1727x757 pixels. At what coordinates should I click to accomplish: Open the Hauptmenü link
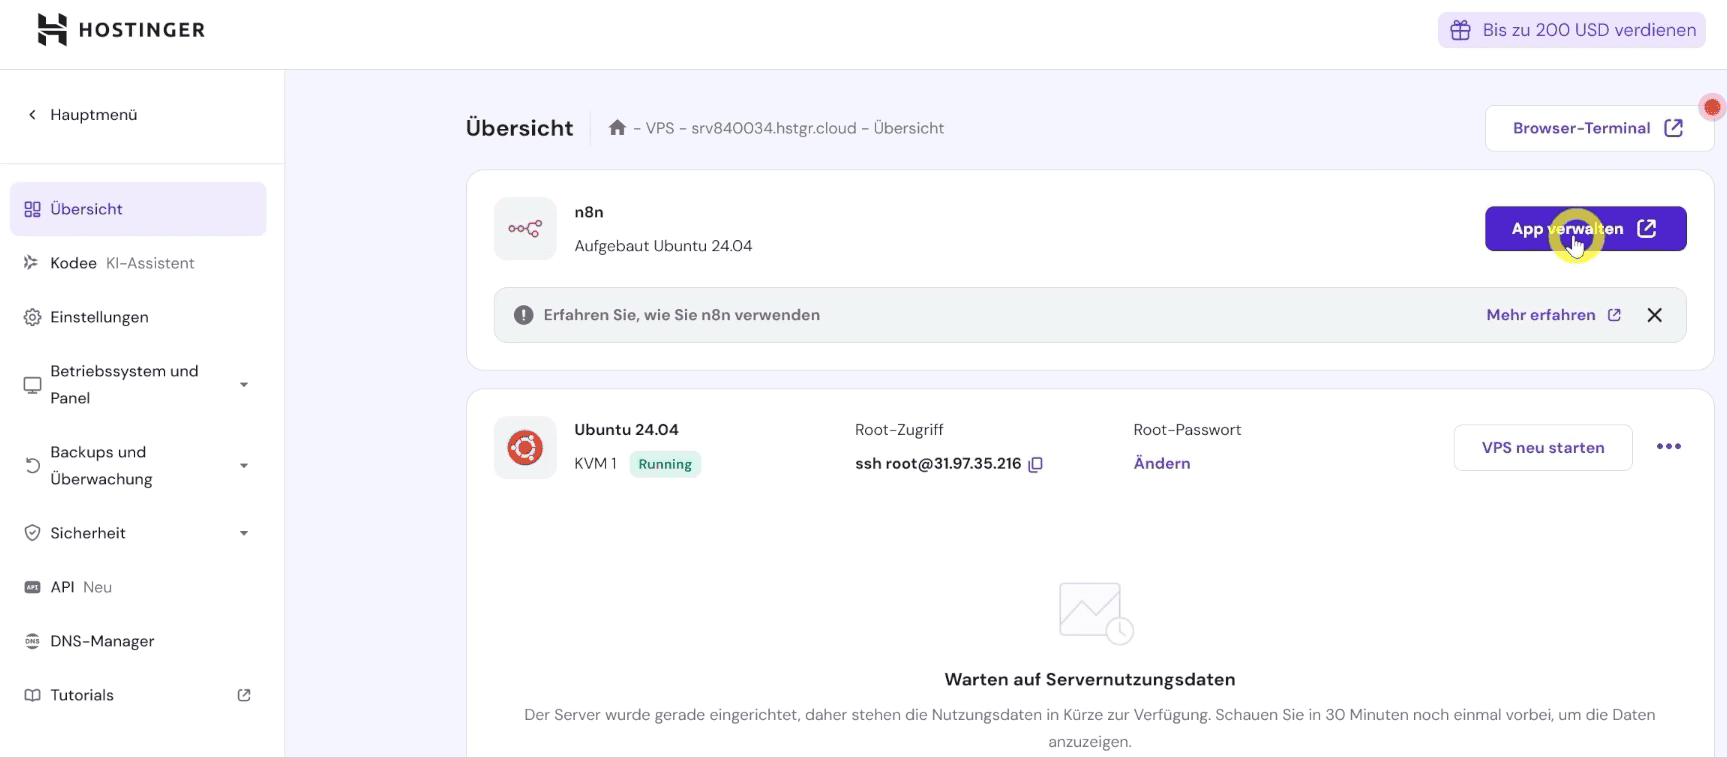pyautogui.click(x=94, y=115)
